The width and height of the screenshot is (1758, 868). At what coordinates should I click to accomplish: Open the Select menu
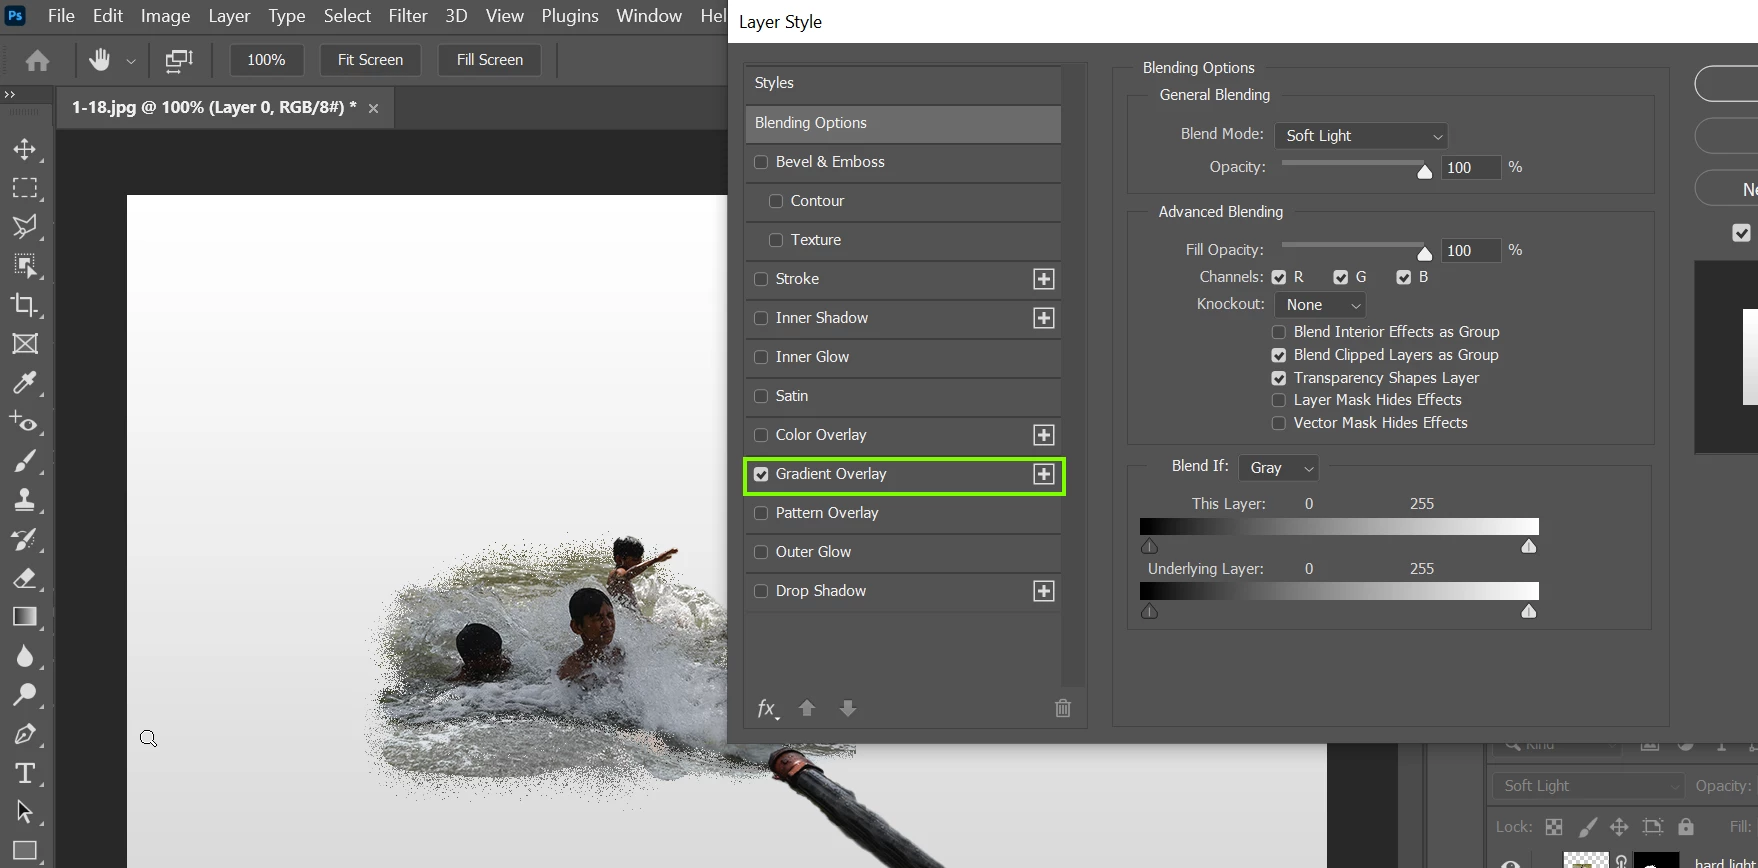[347, 16]
